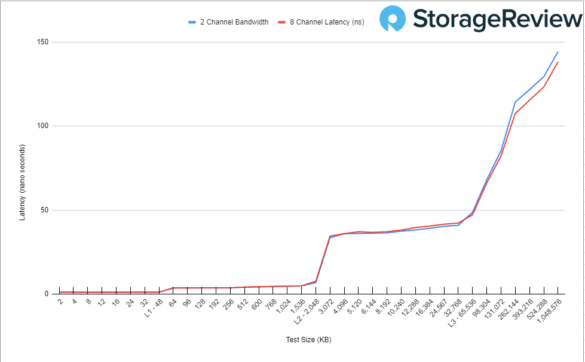Screen dimensions: 585x362
Task: Click the 150 value on y-axis
Action: tap(43, 42)
